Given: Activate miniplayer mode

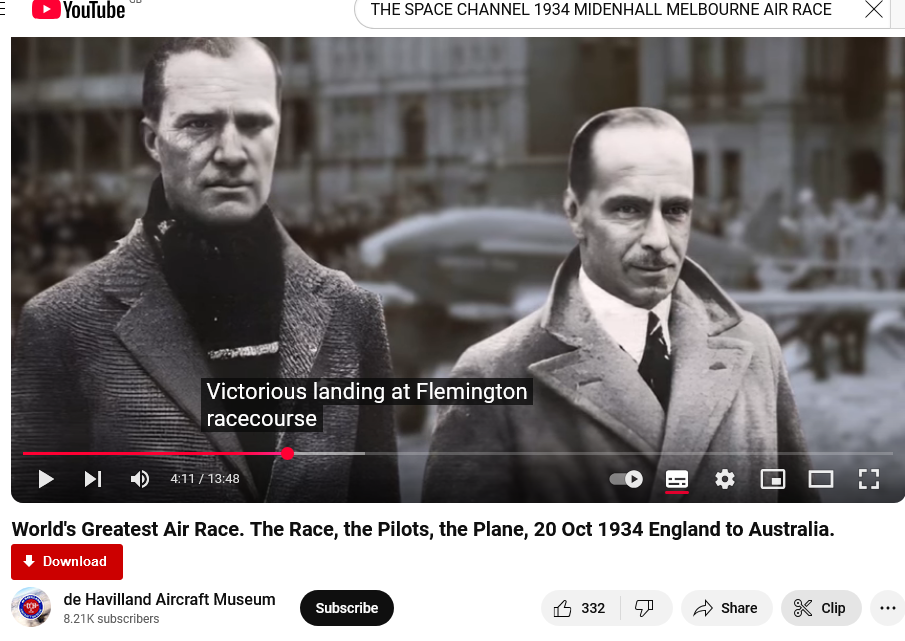Looking at the screenshot, I should (x=773, y=479).
